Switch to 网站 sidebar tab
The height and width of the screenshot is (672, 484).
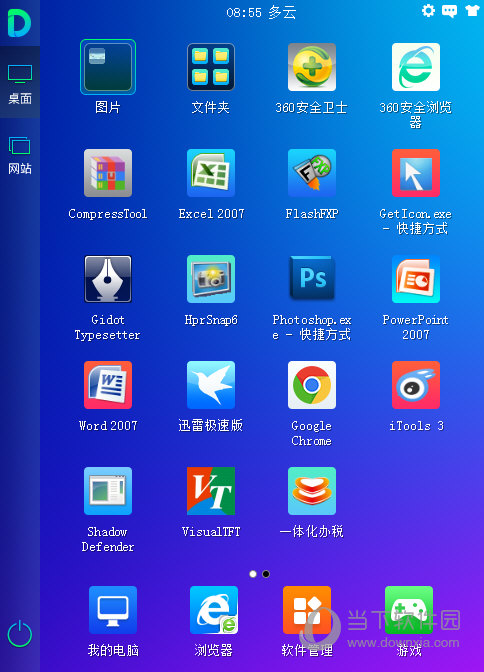tap(20, 156)
